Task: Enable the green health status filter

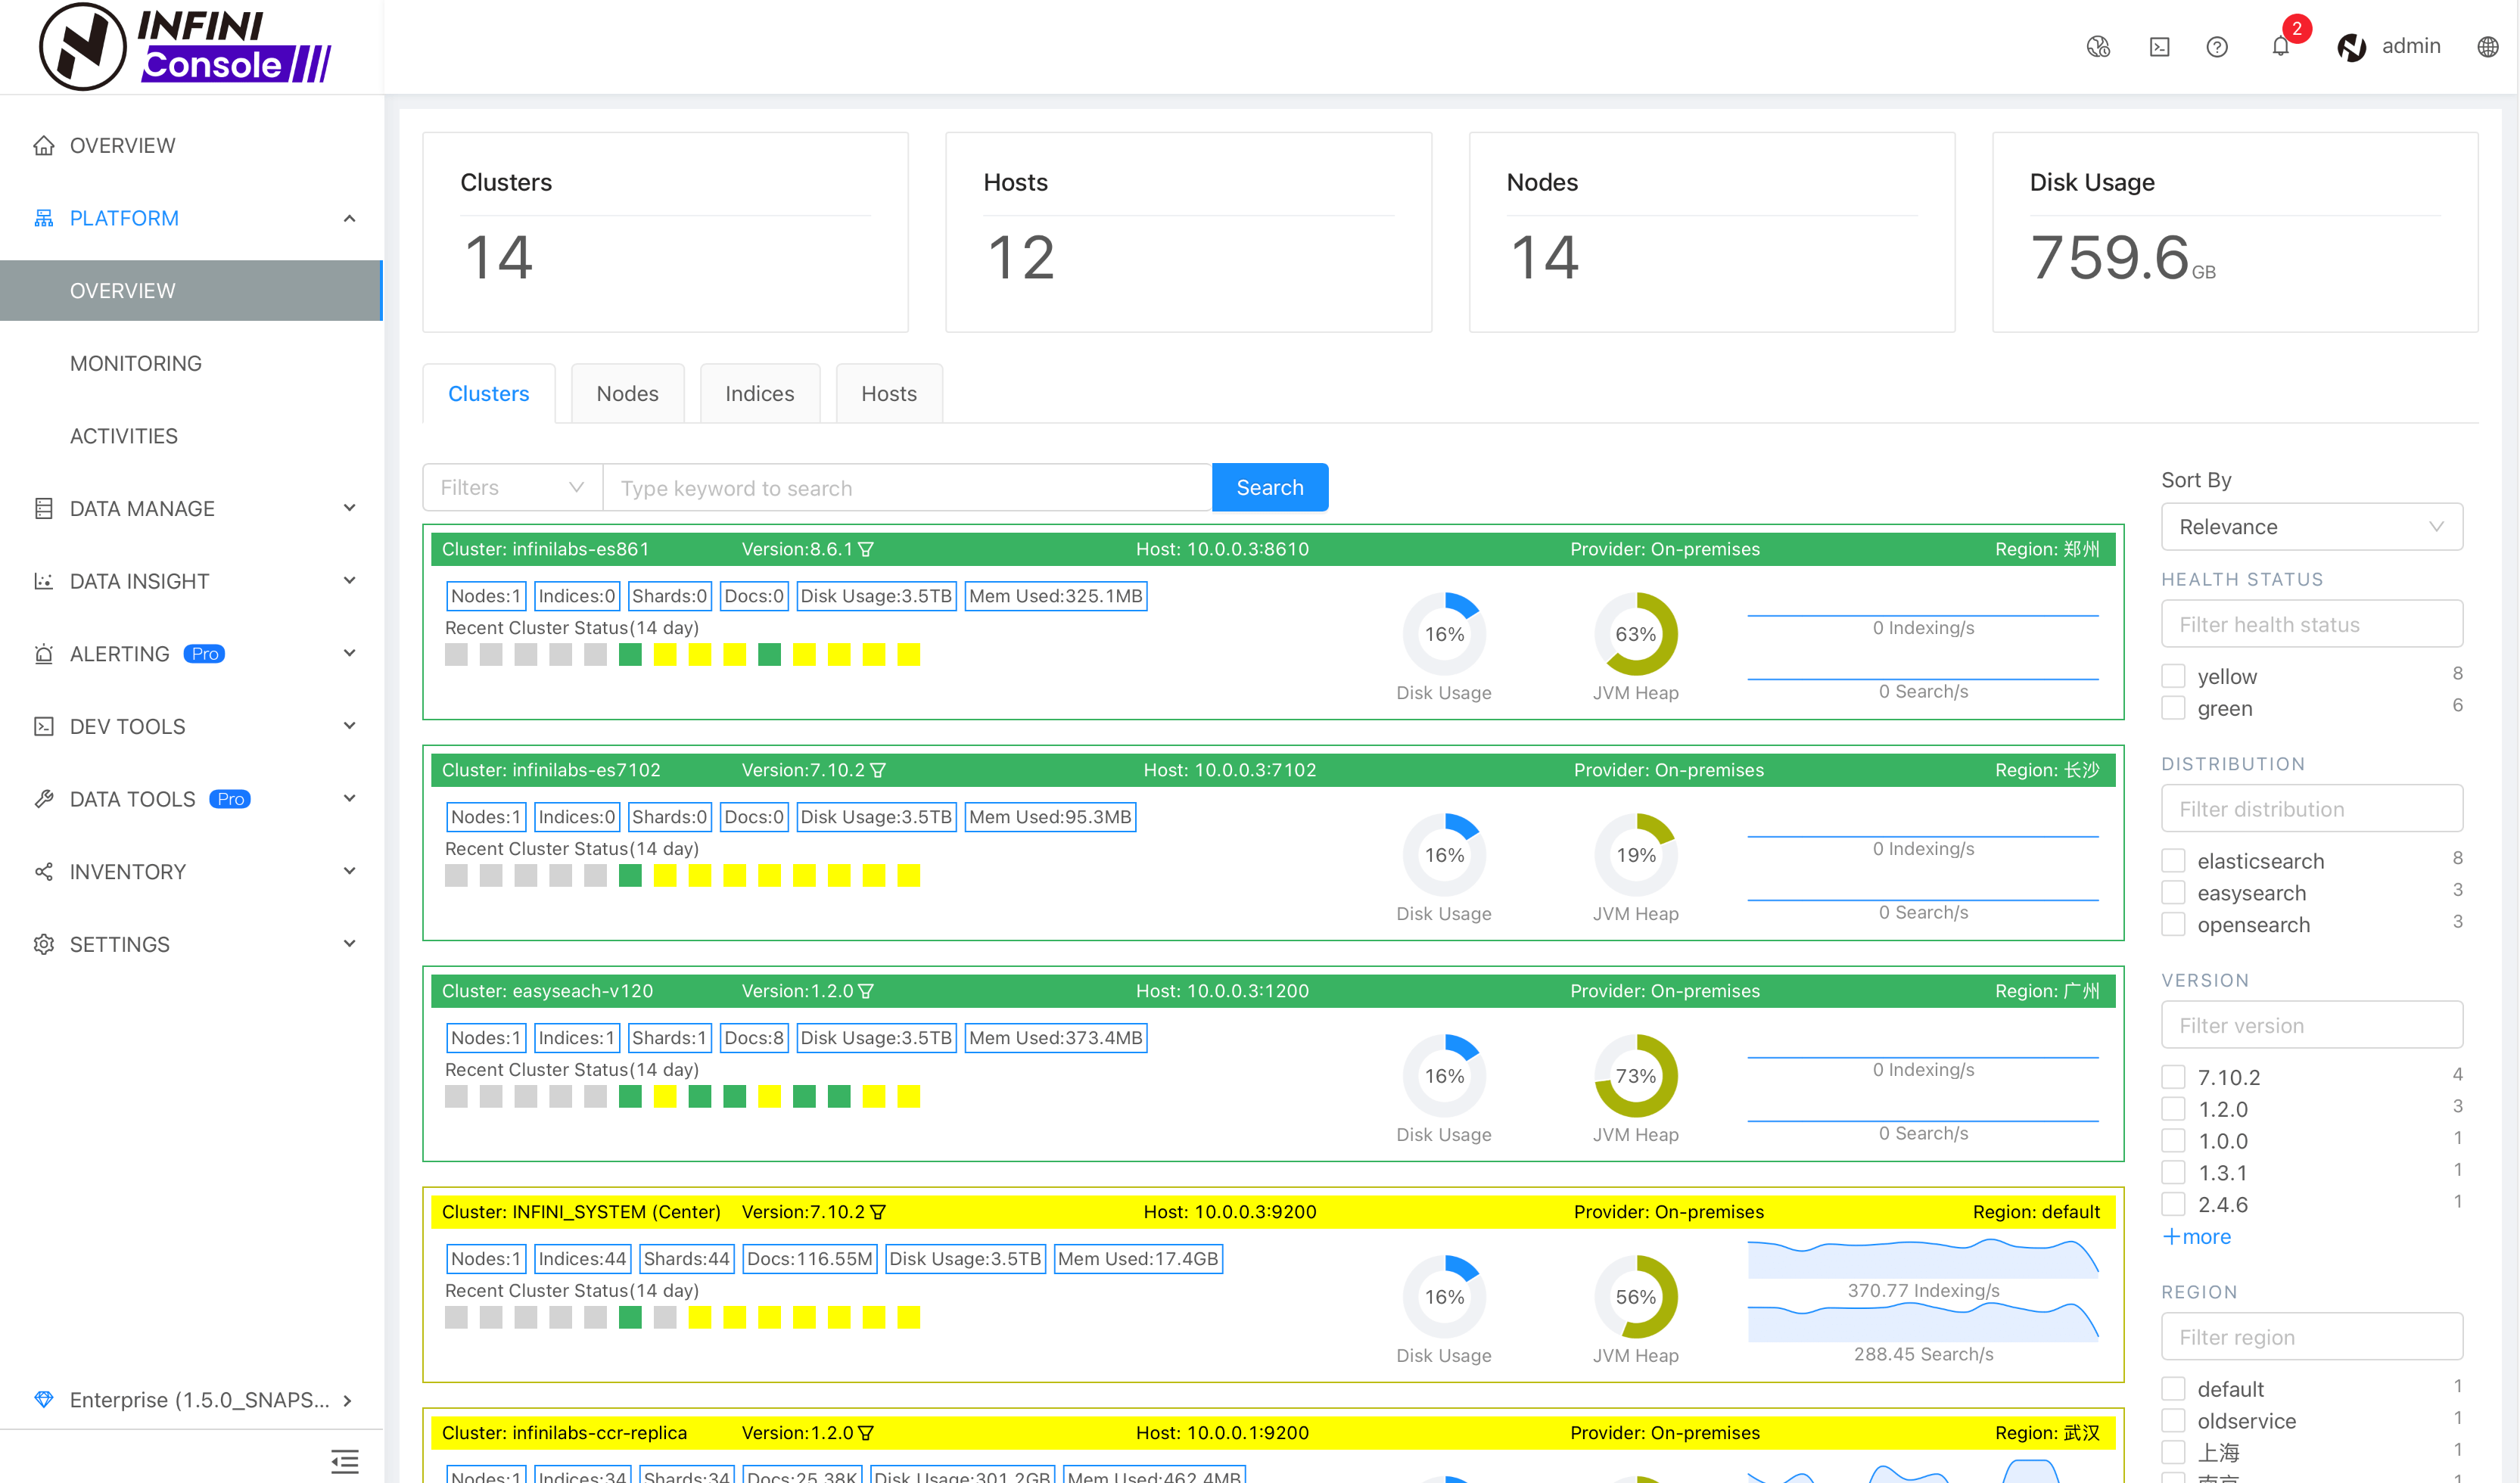Action: [x=2174, y=708]
